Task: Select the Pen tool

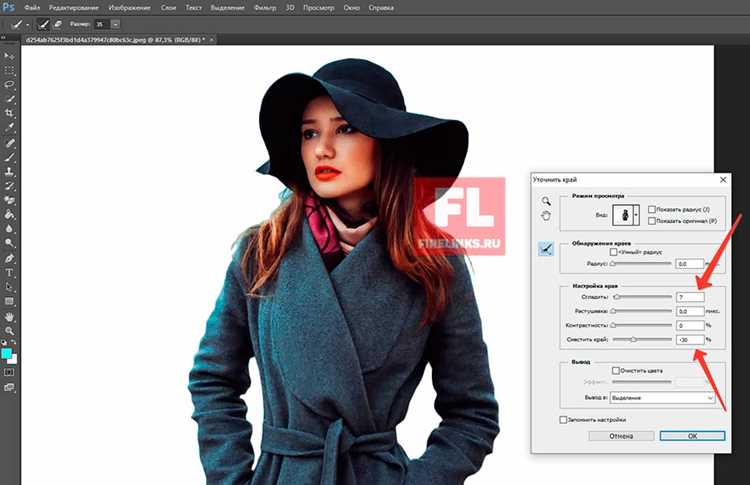Action: point(9,258)
